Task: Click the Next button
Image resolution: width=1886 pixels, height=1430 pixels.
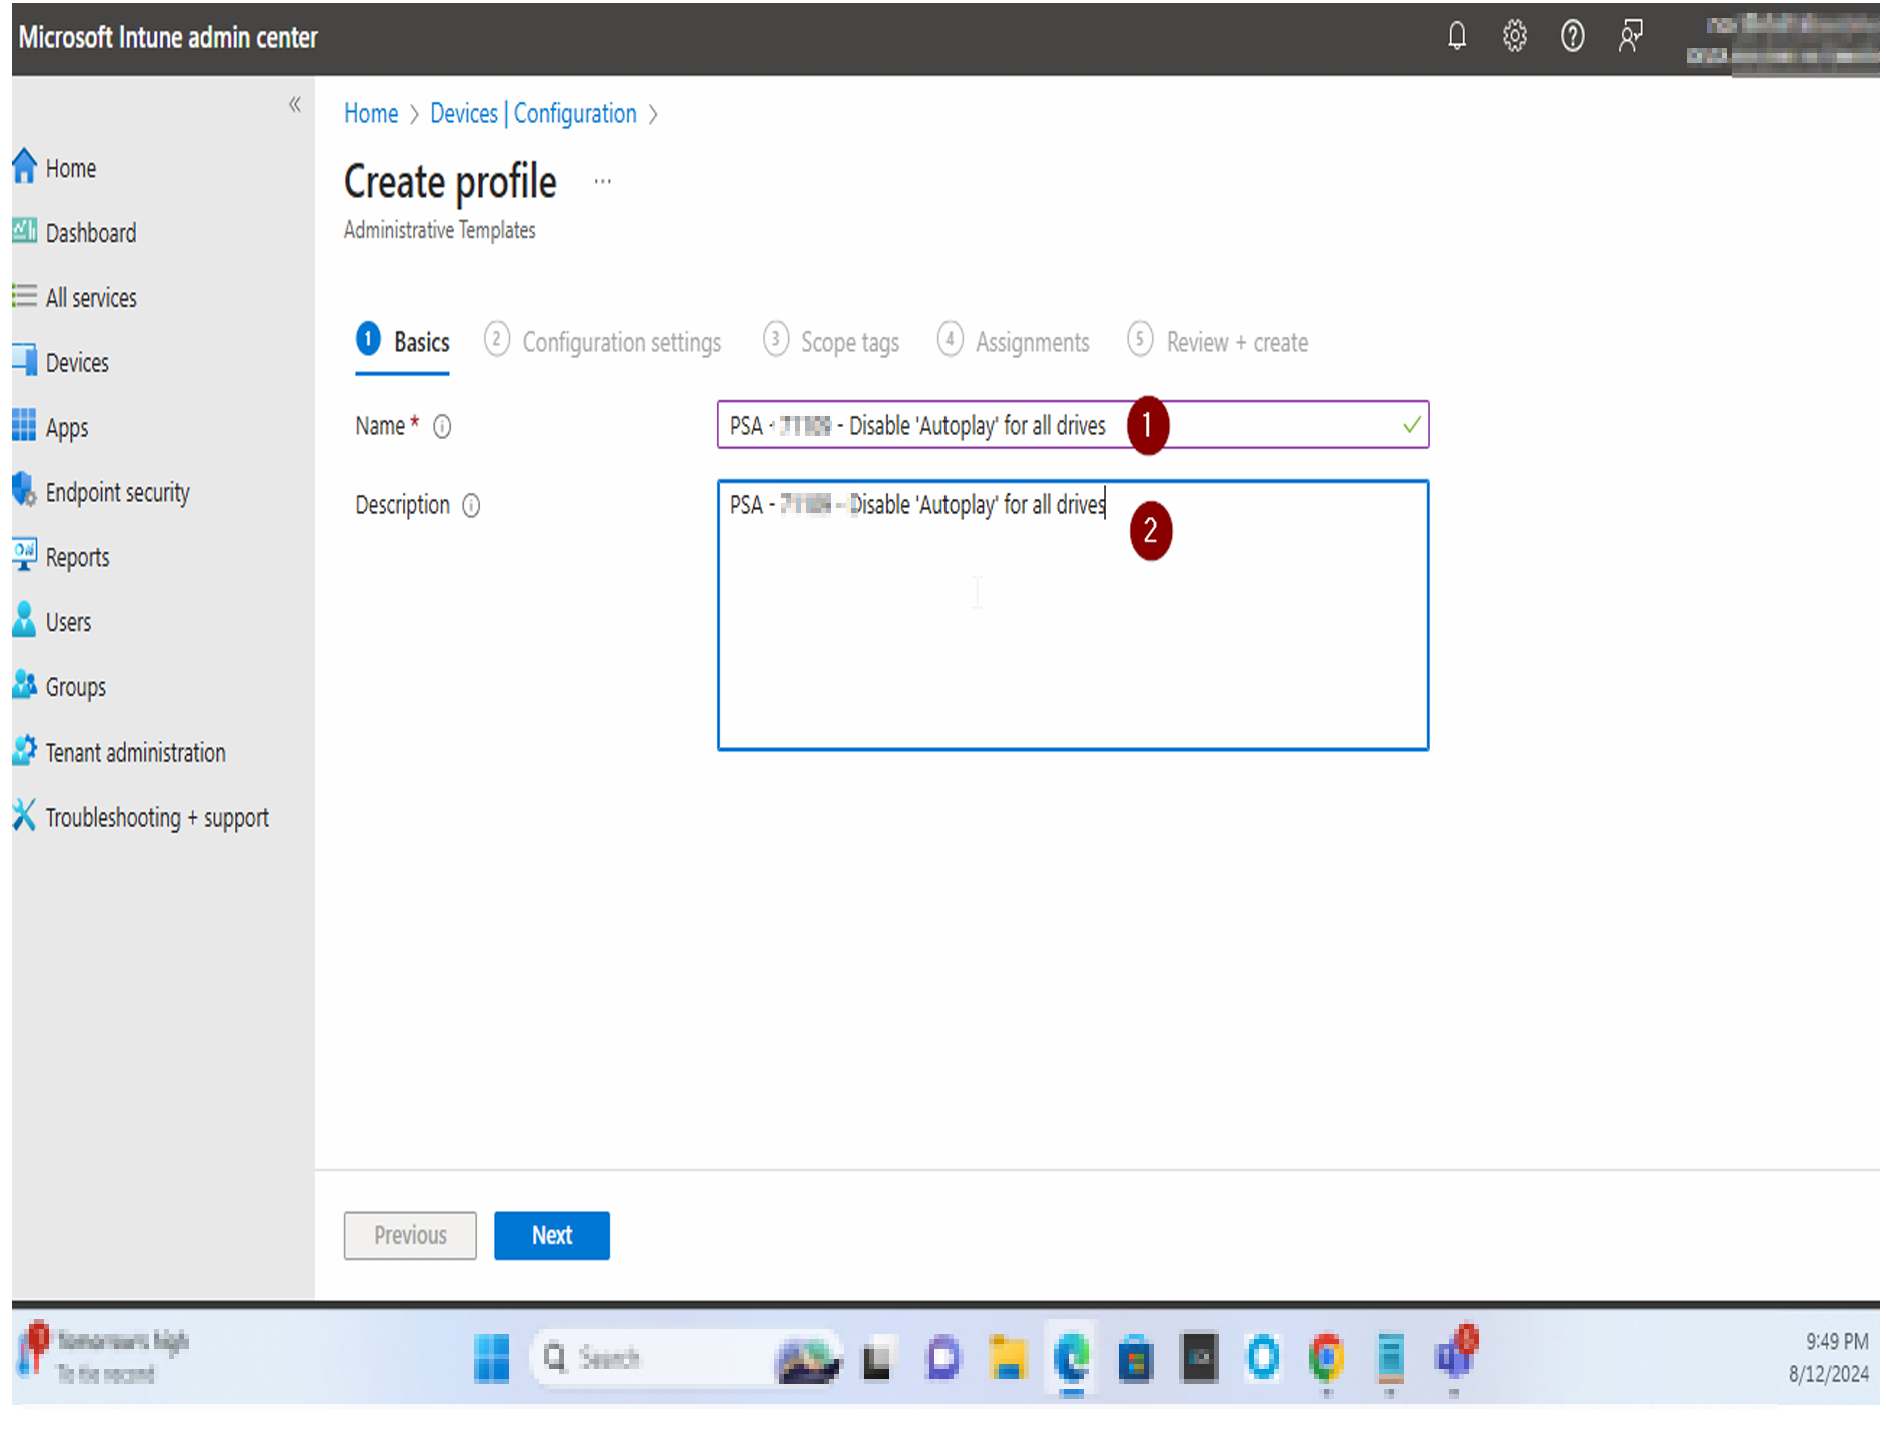Action: (552, 1235)
